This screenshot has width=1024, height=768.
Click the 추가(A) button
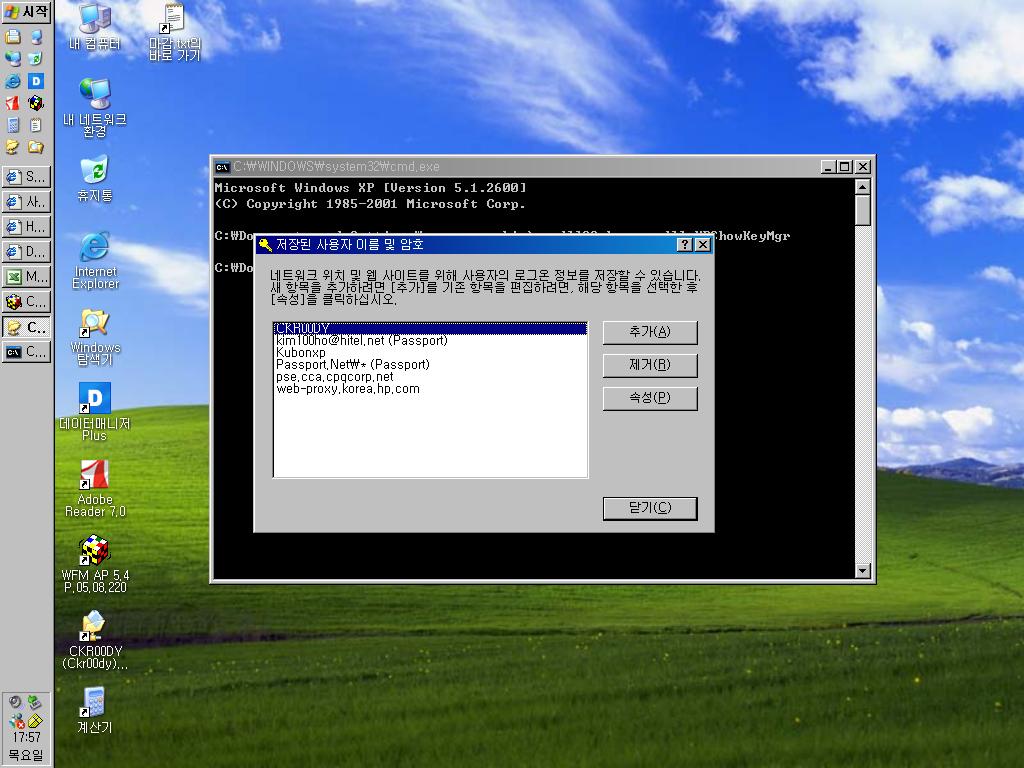tap(650, 332)
